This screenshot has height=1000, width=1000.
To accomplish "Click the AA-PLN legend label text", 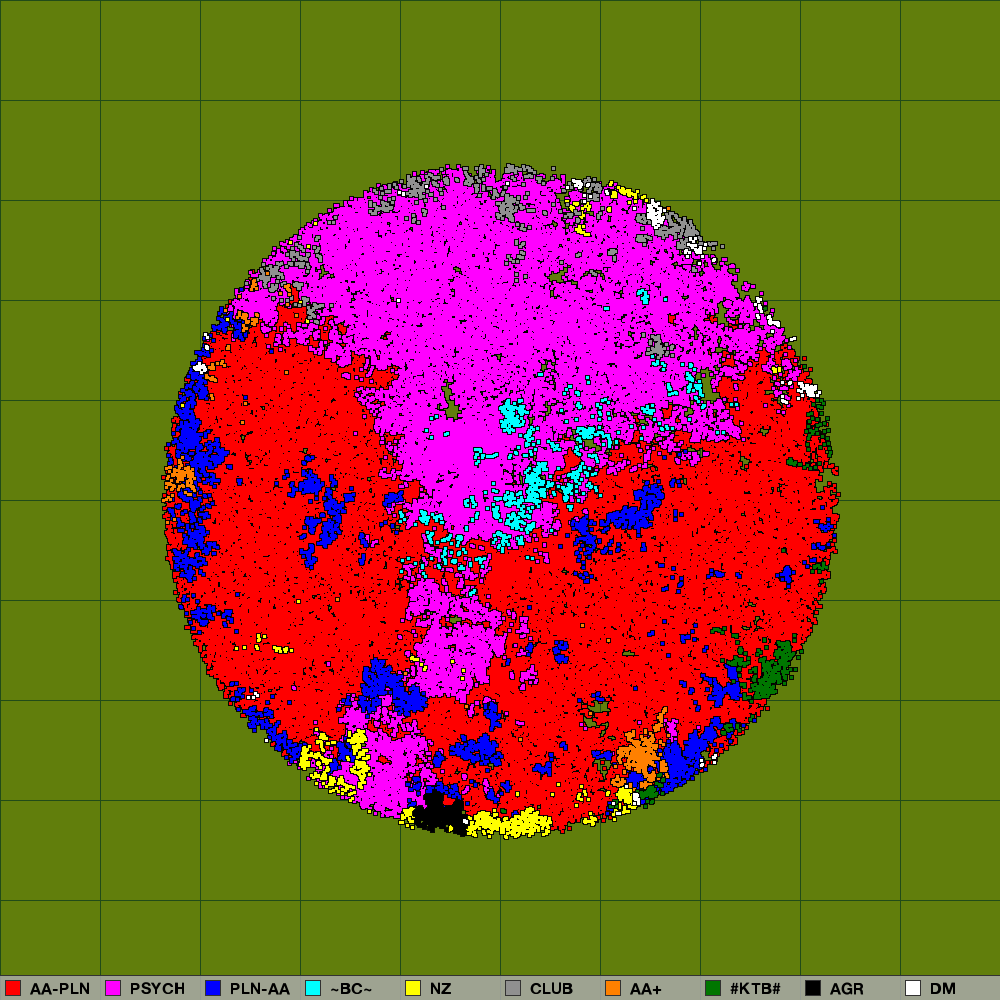I will pos(60,988).
